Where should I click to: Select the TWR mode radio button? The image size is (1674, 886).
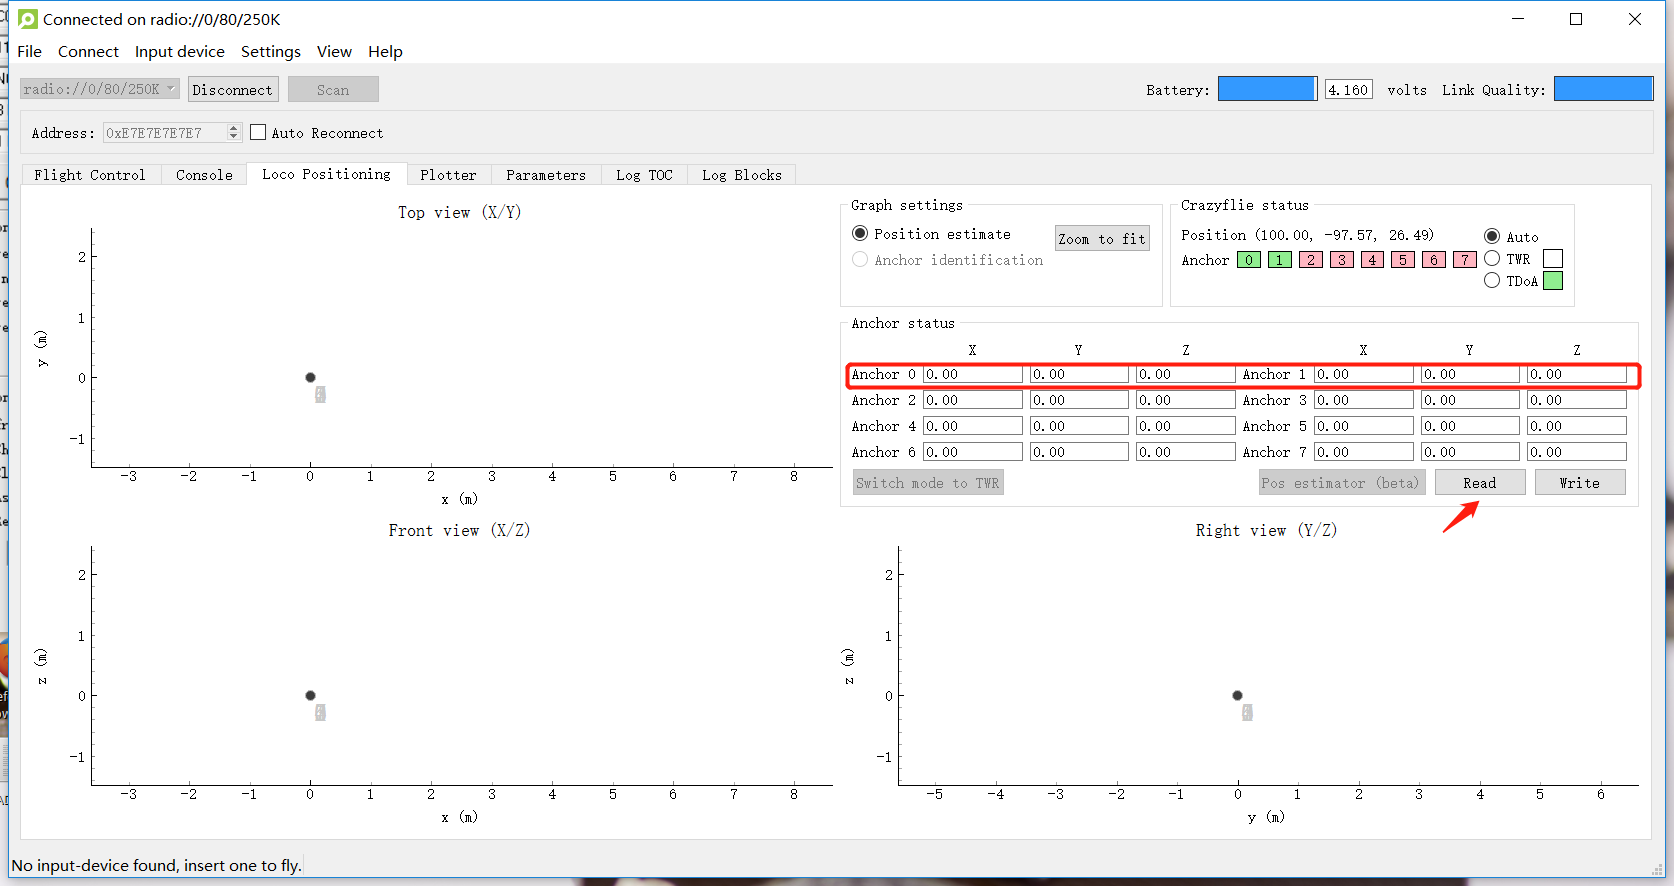(x=1492, y=259)
